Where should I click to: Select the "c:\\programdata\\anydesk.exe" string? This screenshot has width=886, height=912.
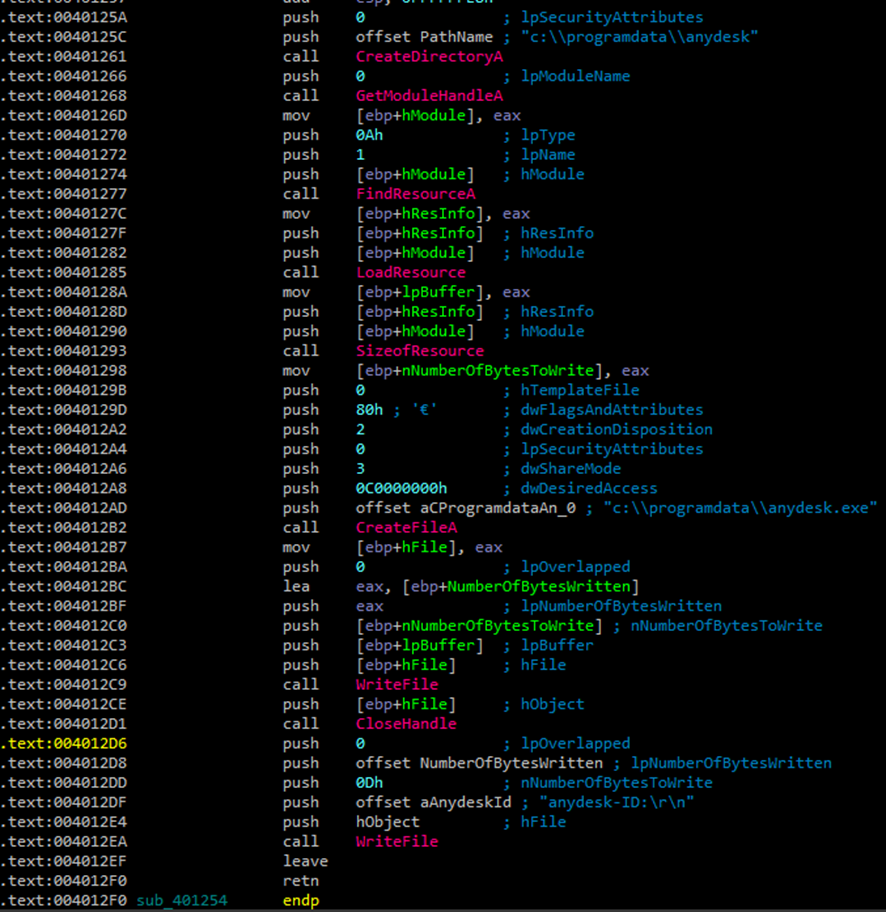coord(740,508)
